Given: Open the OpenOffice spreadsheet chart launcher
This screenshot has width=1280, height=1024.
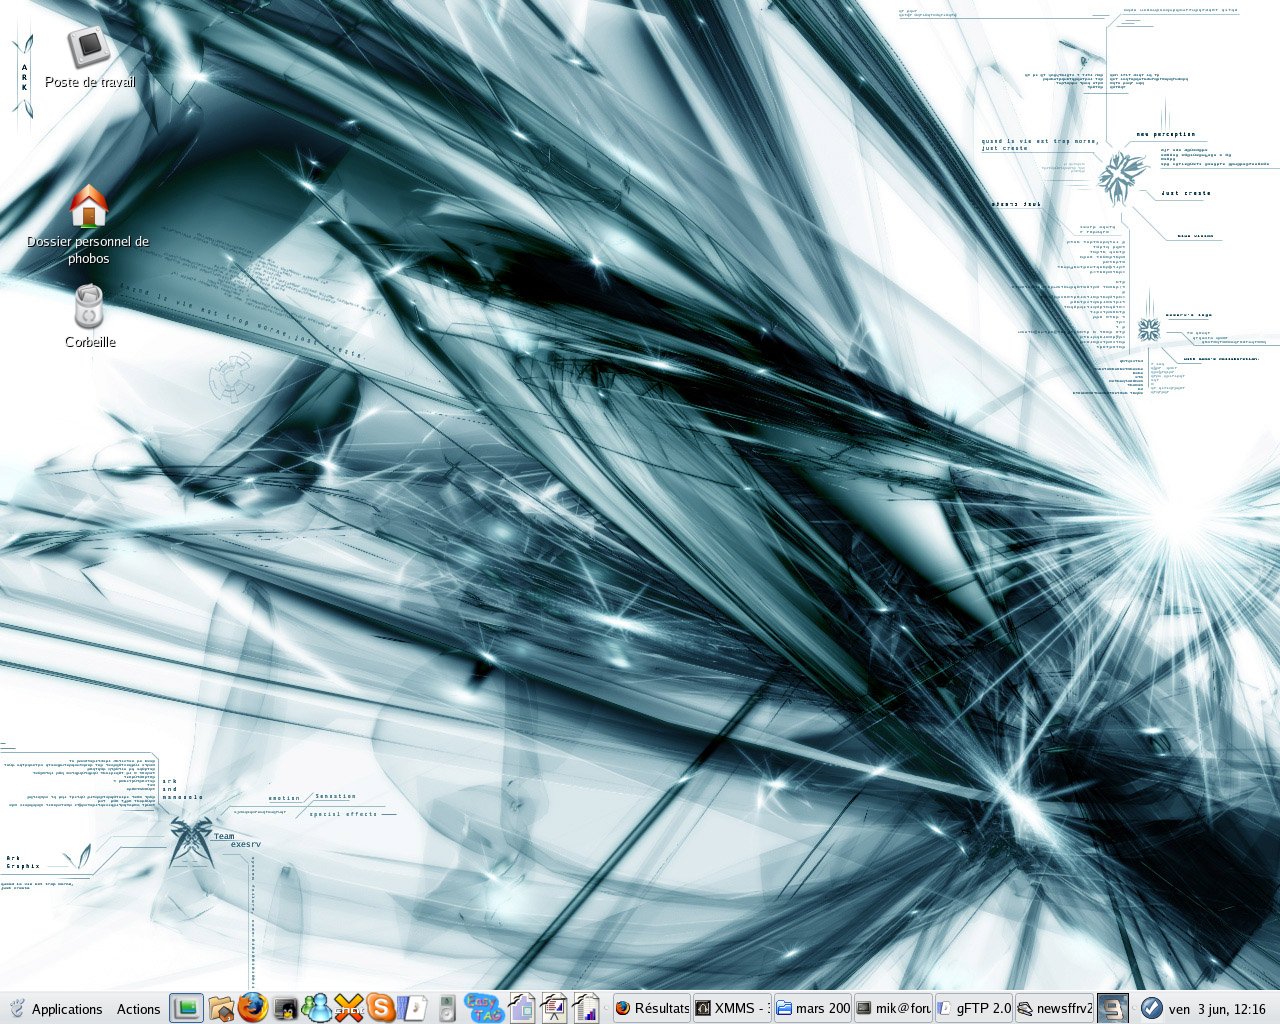Looking at the screenshot, I should pyautogui.click(x=586, y=1008).
